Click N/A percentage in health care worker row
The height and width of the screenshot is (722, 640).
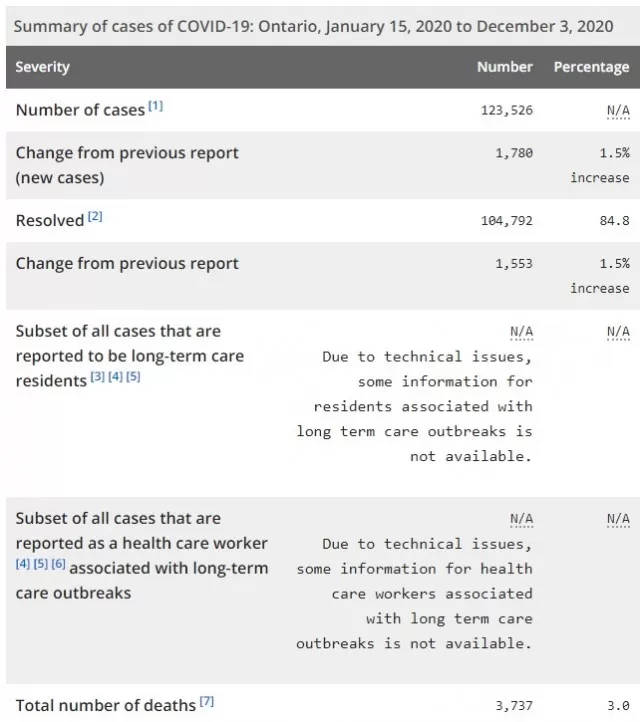click(x=618, y=519)
